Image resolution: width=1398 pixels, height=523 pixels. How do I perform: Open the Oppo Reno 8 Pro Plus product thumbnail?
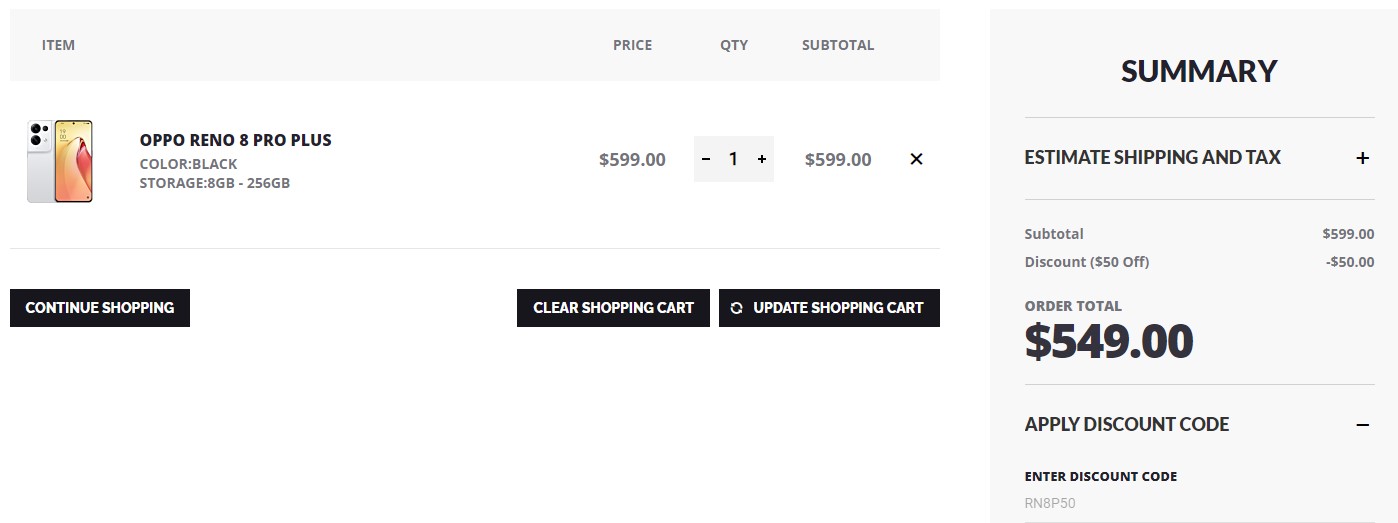tap(61, 161)
